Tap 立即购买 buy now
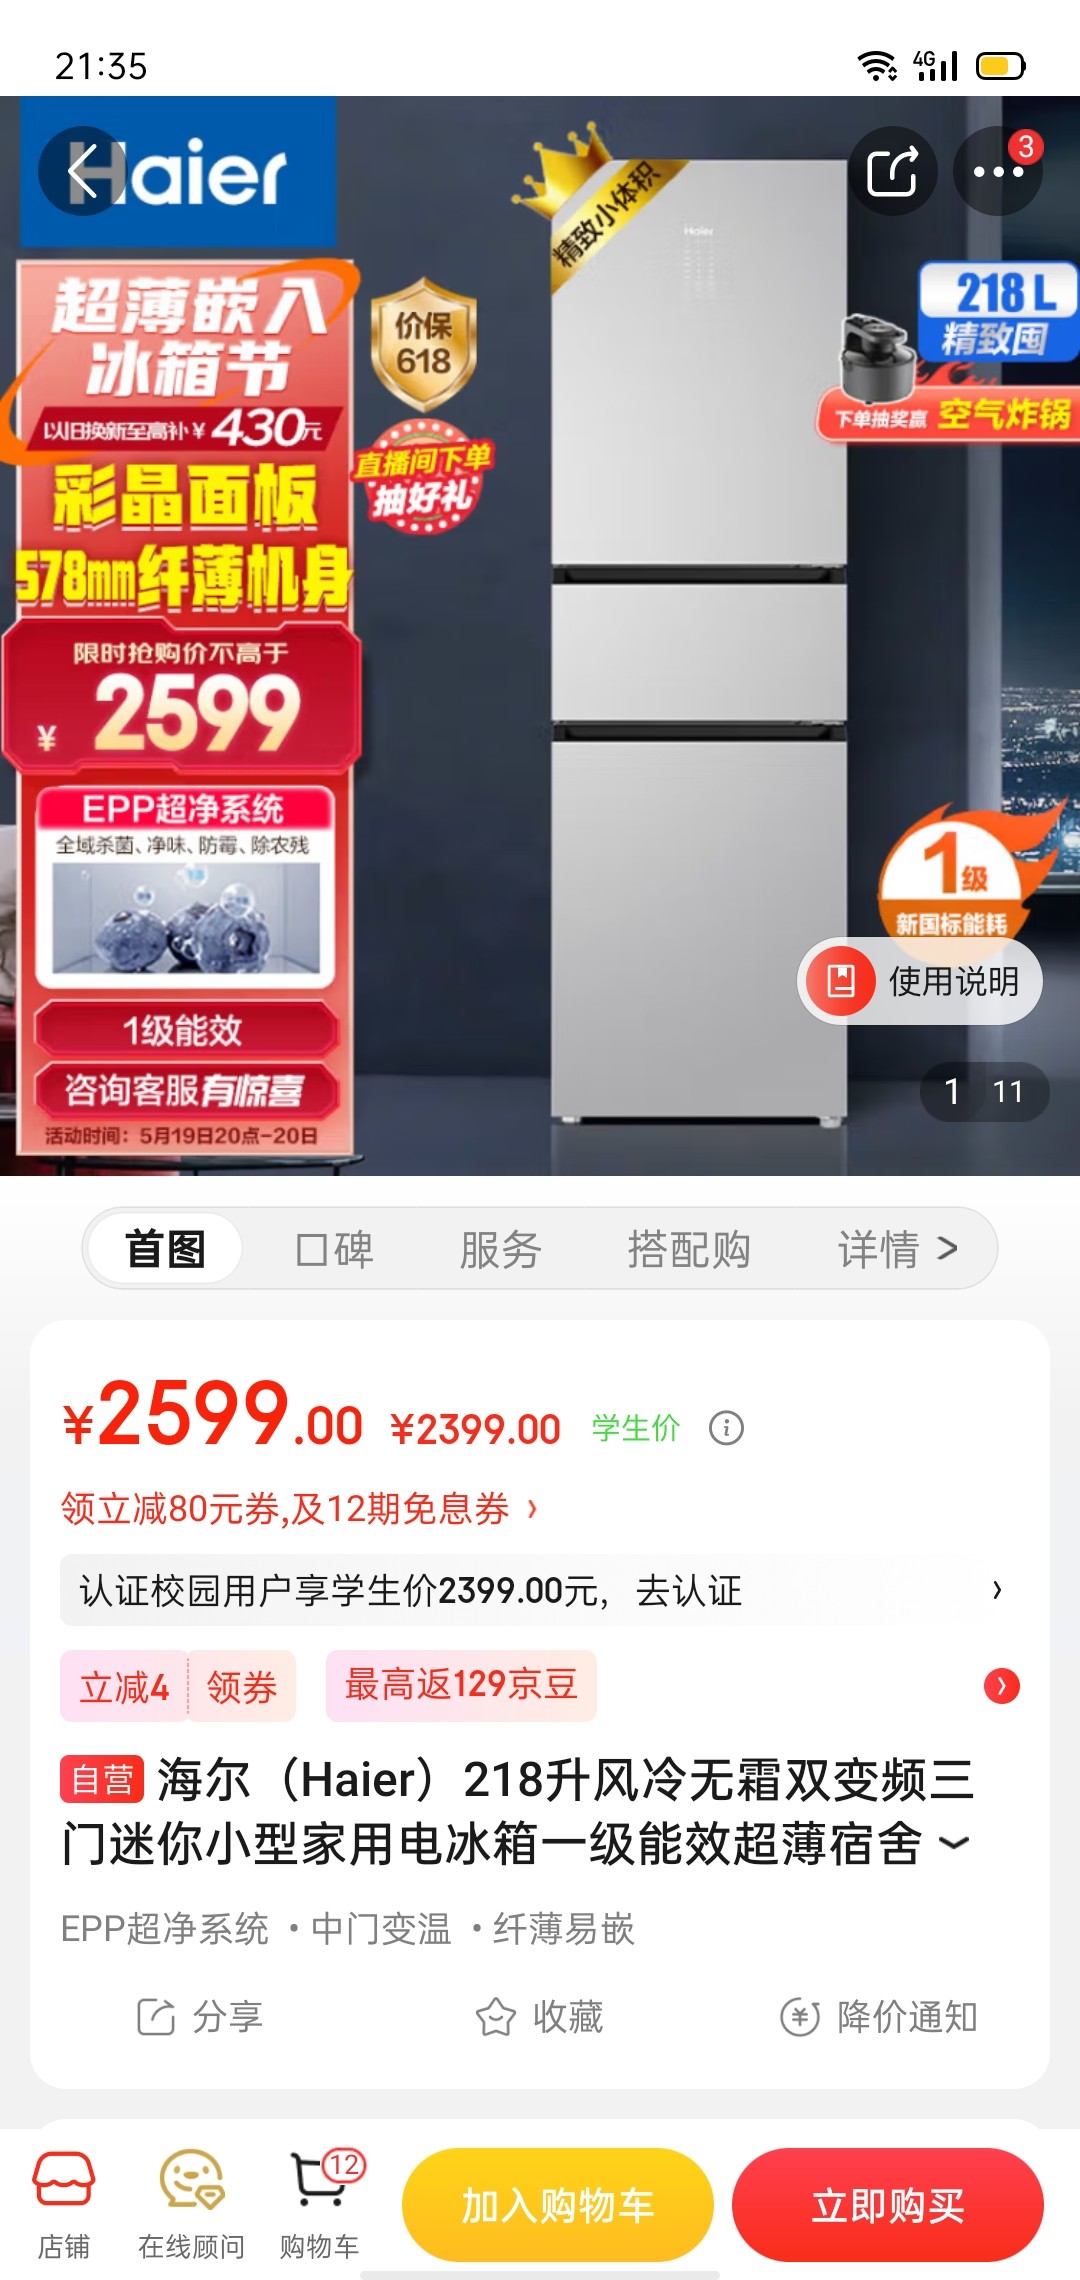This screenshot has width=1080, height=2280. [888, 2205]
